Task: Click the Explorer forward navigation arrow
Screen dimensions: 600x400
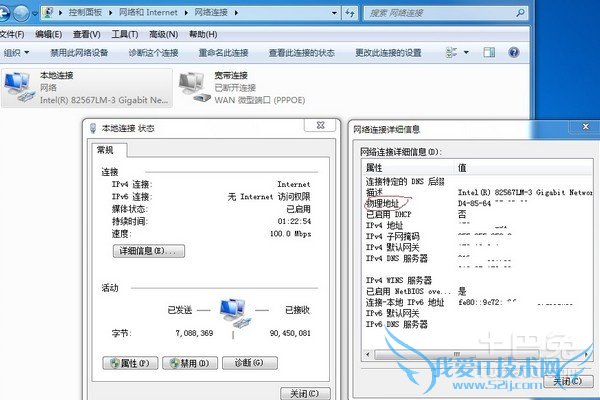Action: pos(21,13)
